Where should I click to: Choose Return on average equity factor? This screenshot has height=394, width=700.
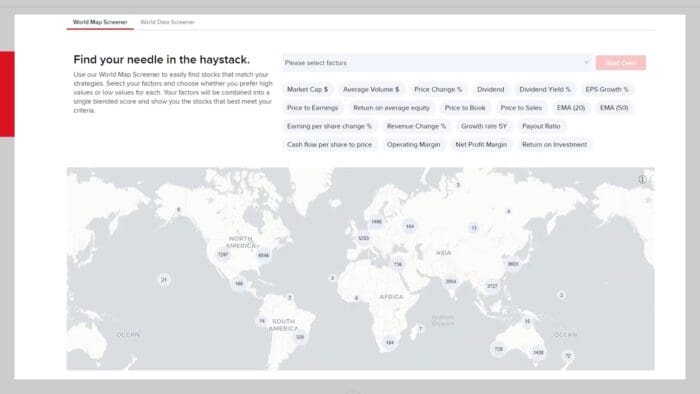pyautogui.click(x=391, y=108)
